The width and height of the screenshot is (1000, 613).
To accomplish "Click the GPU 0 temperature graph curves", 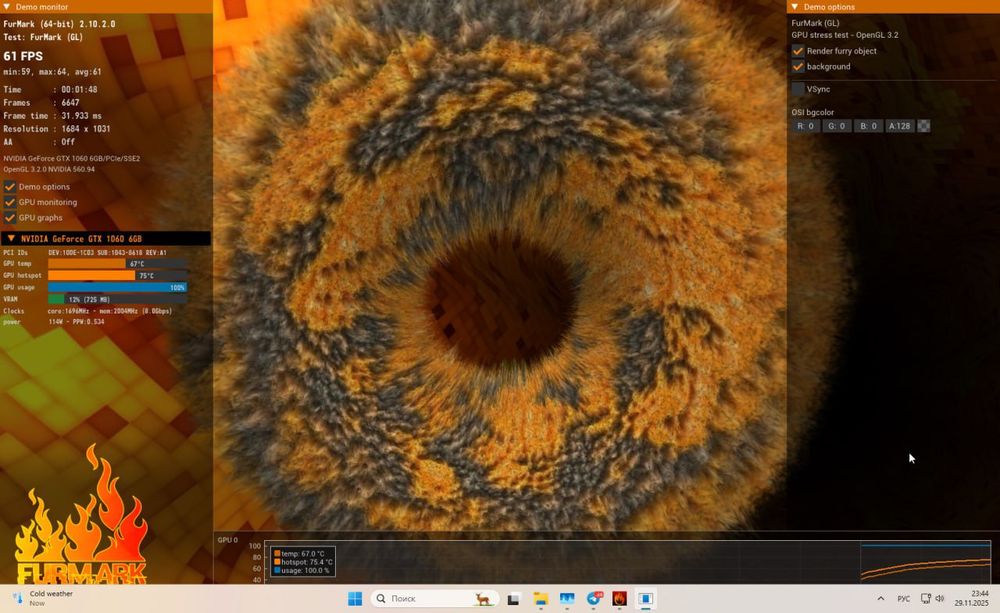I will coord(925,567).
